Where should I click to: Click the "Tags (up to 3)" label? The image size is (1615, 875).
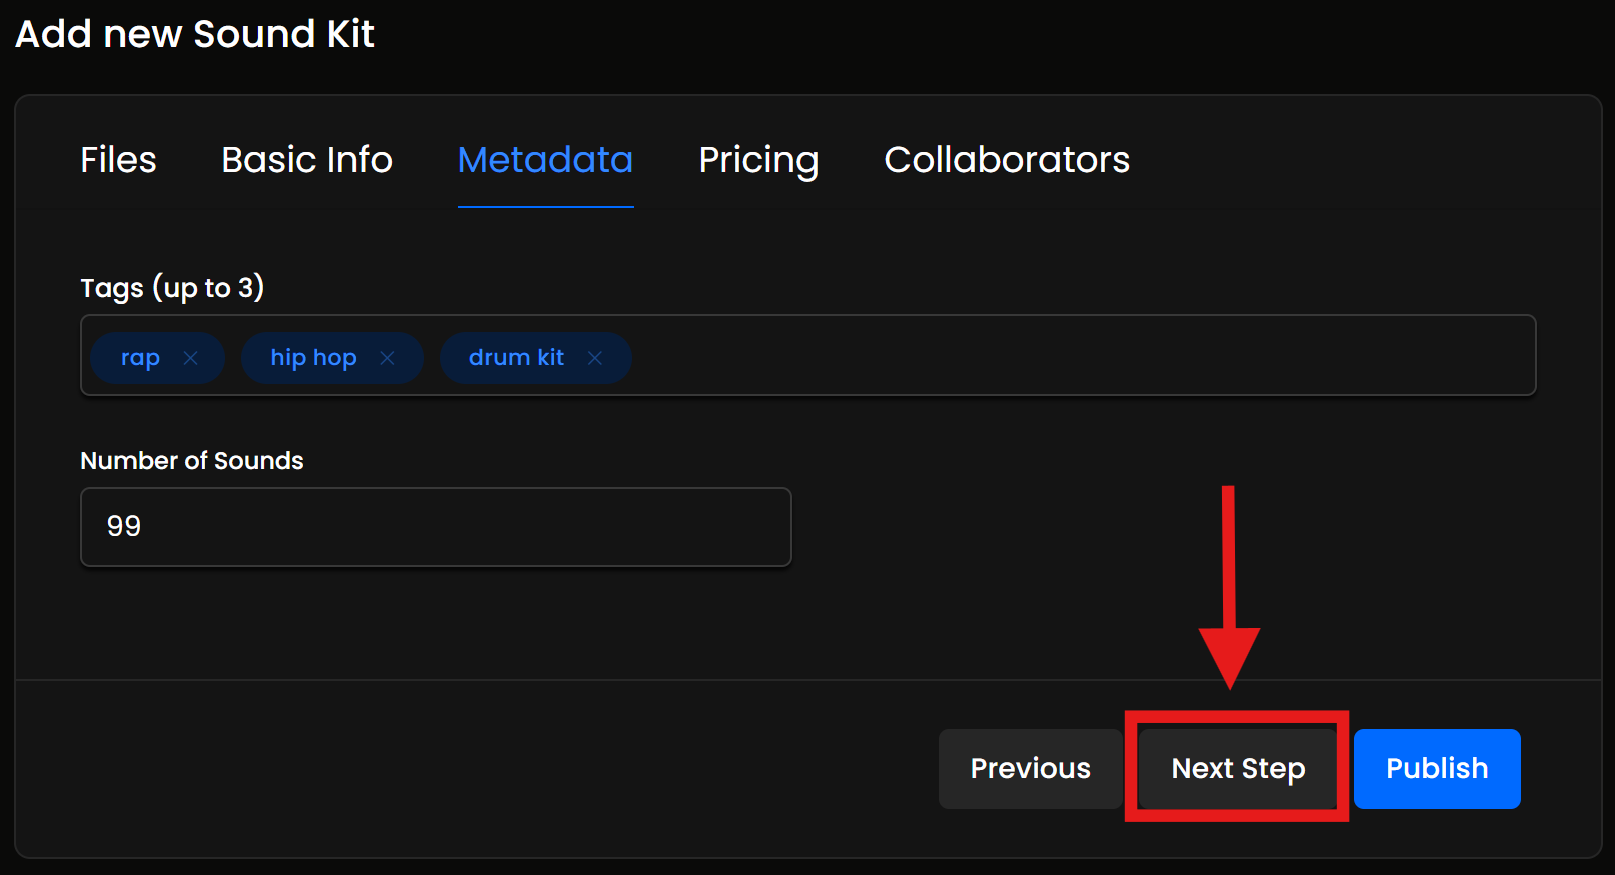pyautogui.click(x=172, y=288)
